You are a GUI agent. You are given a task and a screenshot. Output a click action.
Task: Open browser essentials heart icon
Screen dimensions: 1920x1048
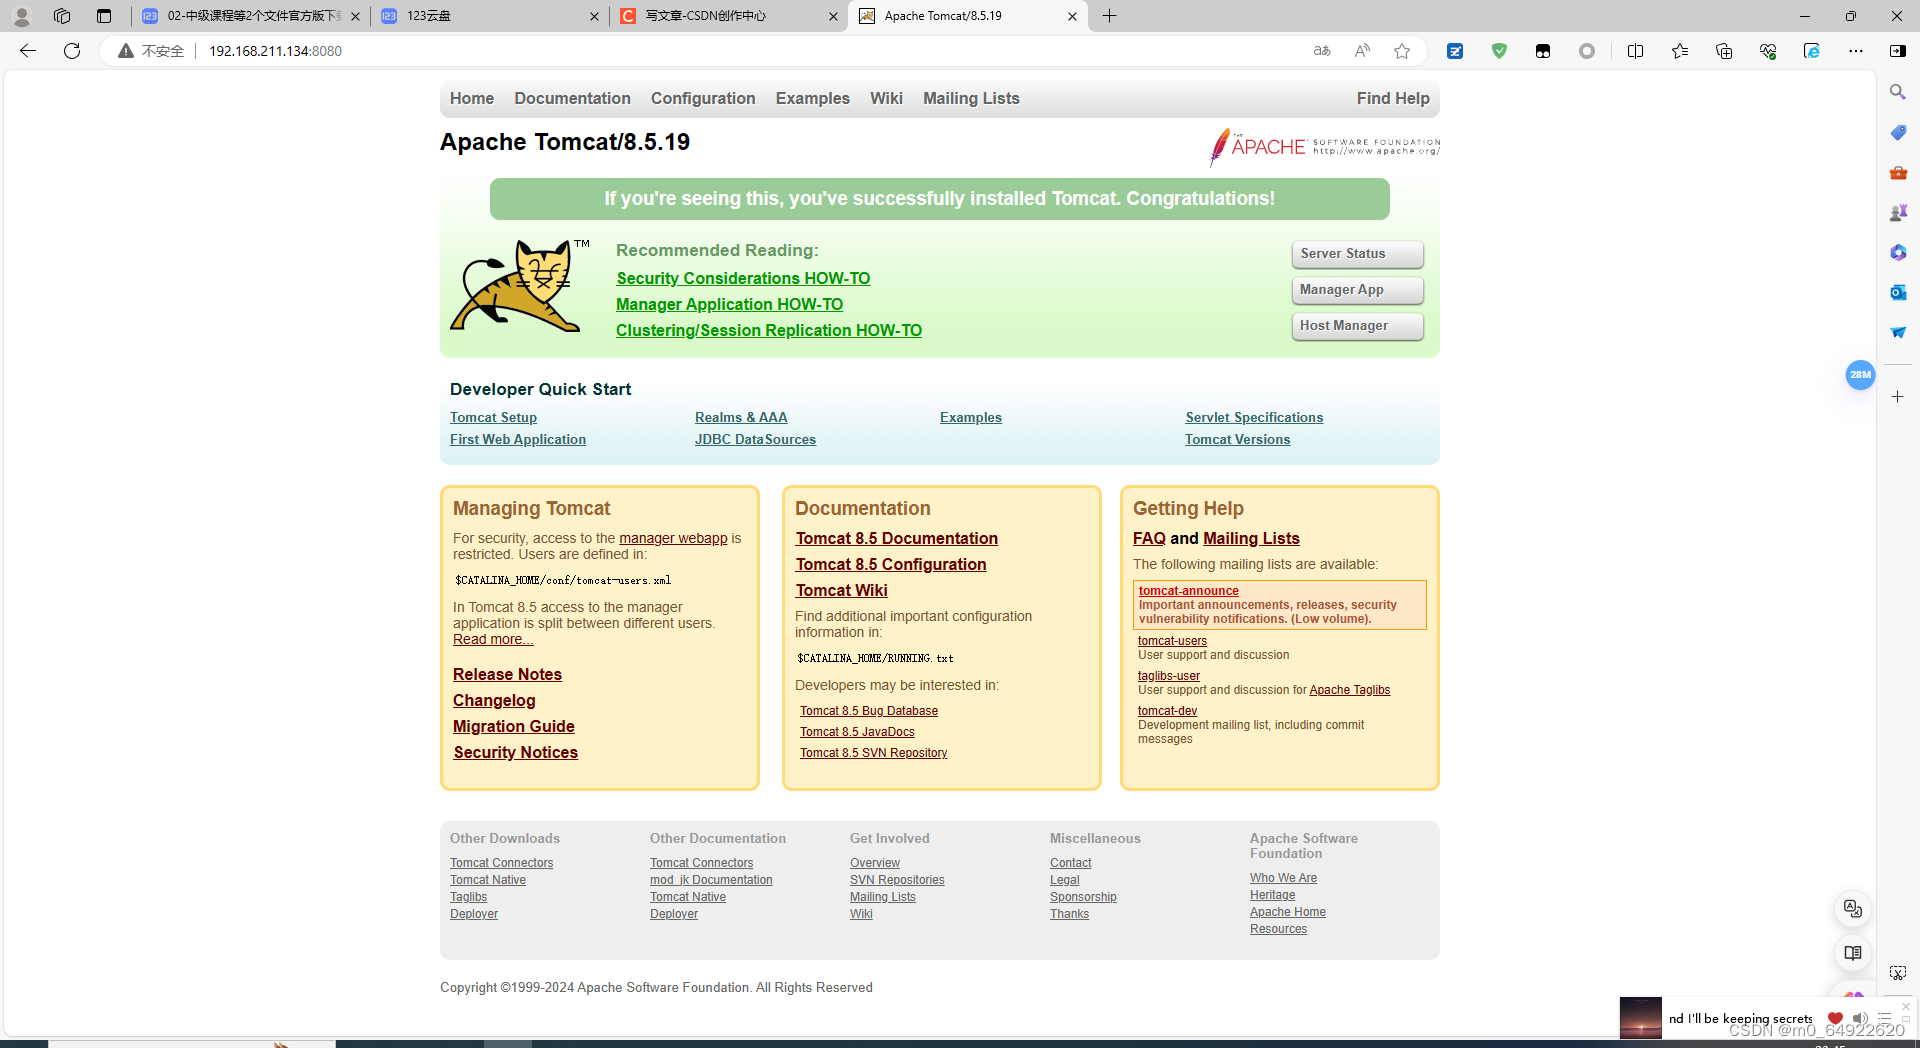pyautogui.click(x=1768, y=51)
